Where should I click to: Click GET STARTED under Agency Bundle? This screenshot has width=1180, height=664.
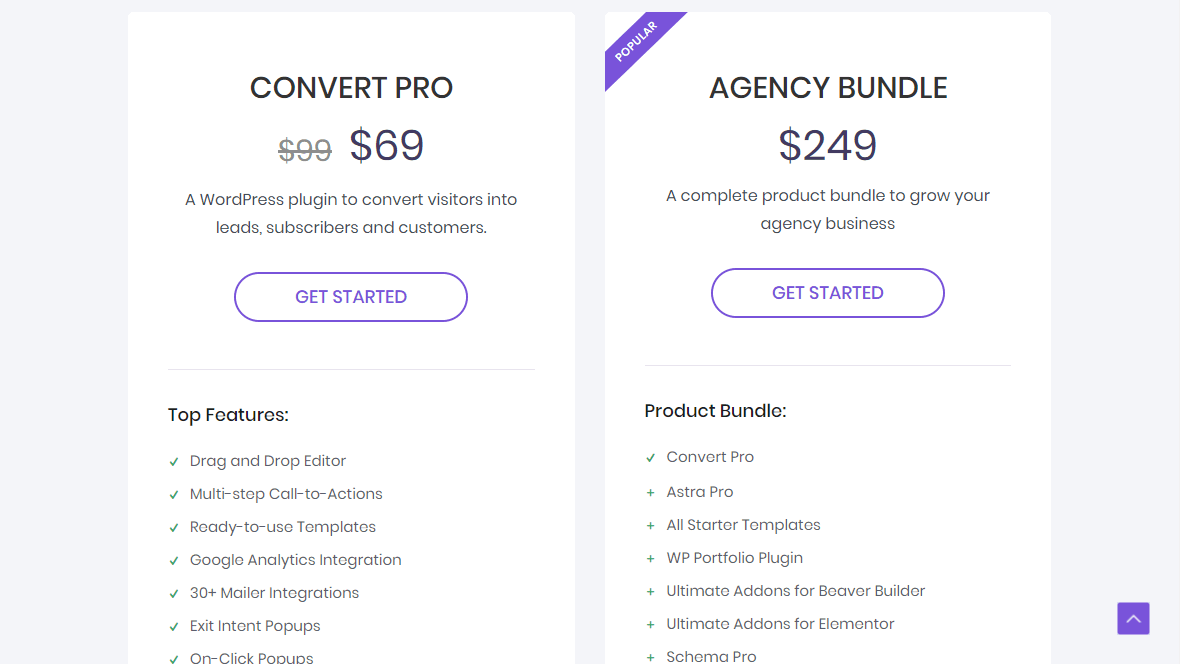click(827, 292)
